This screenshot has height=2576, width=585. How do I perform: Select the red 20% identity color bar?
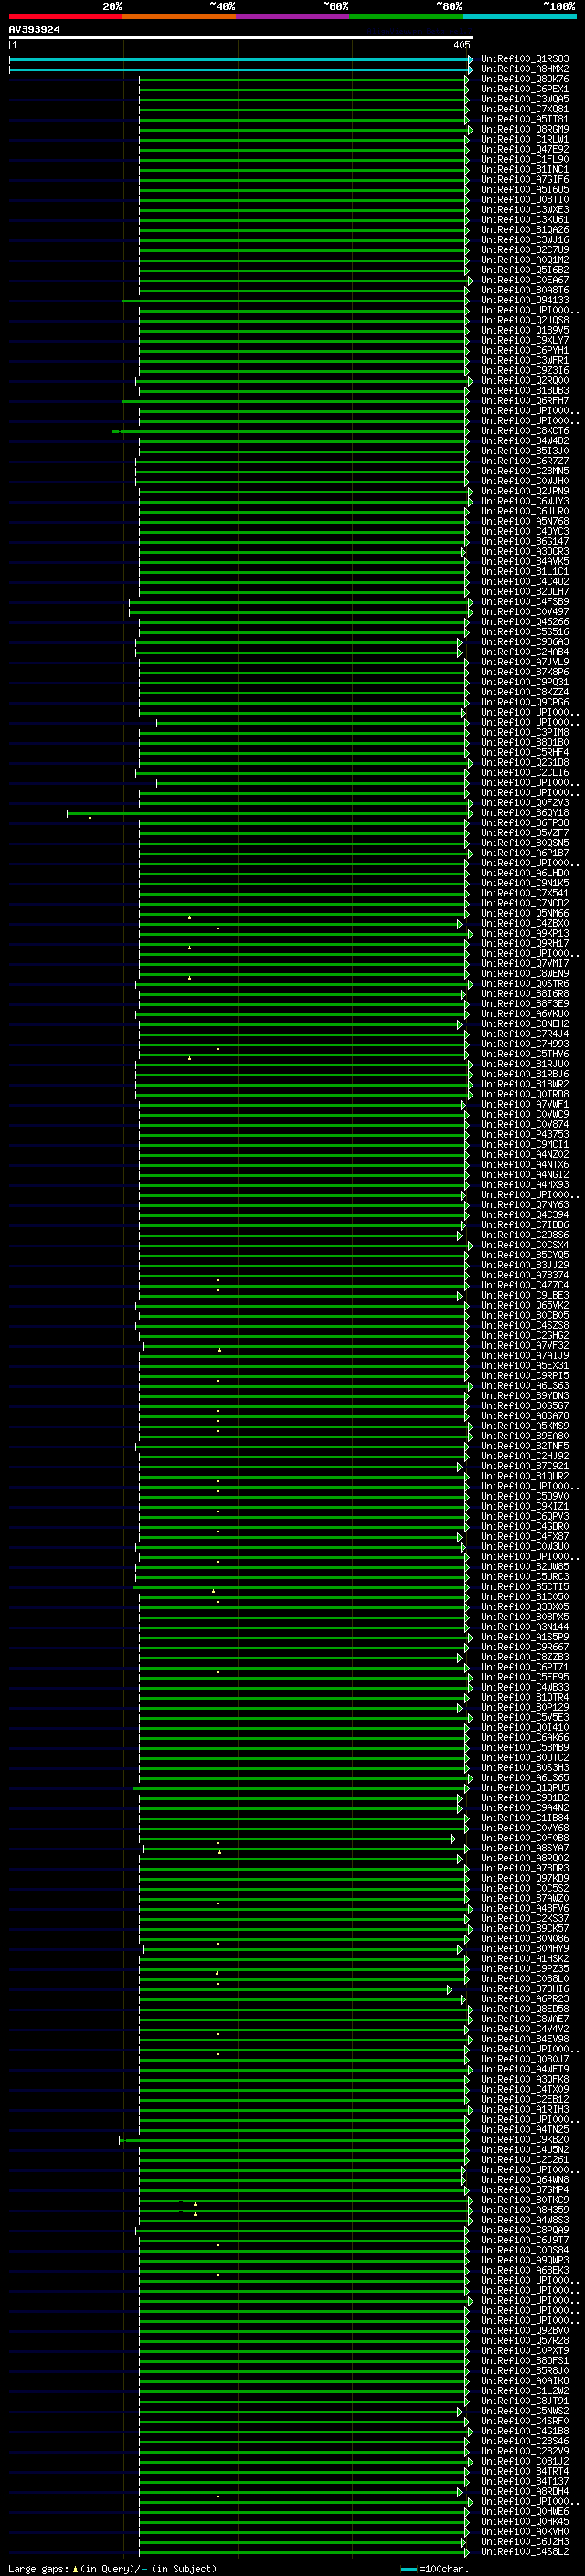(x=65, y=16)
